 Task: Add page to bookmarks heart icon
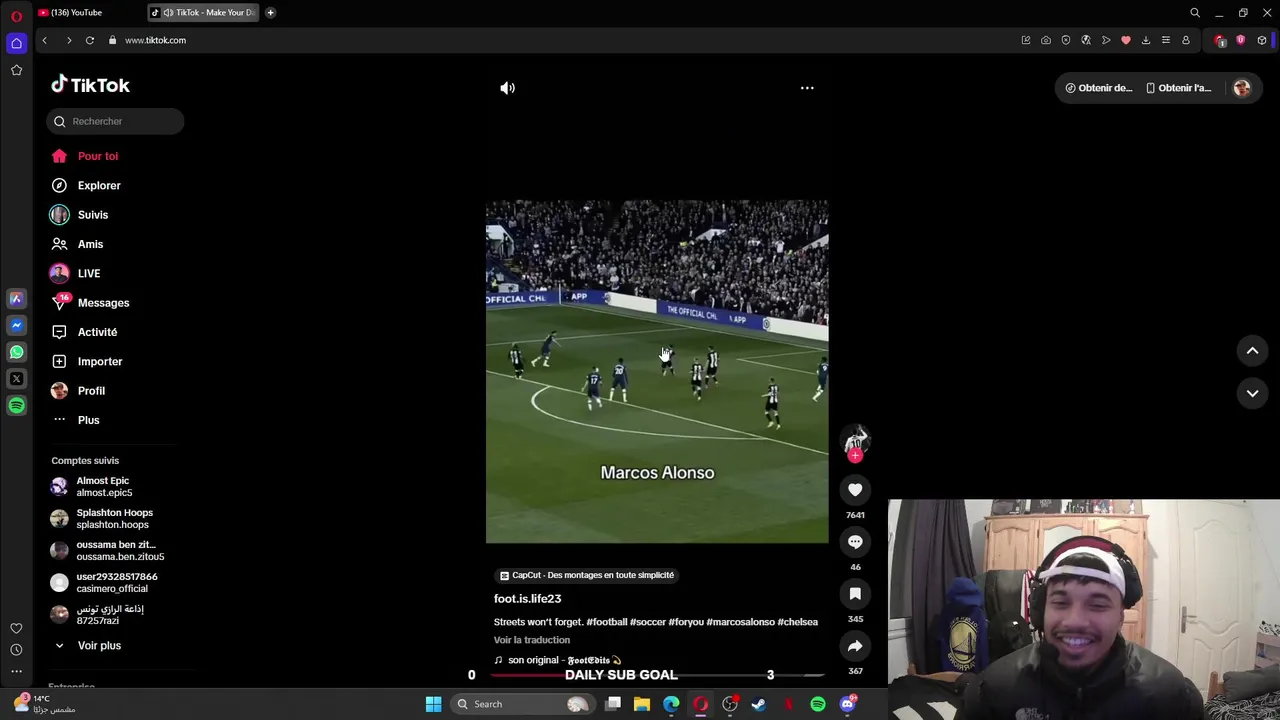pos(1126,40)
